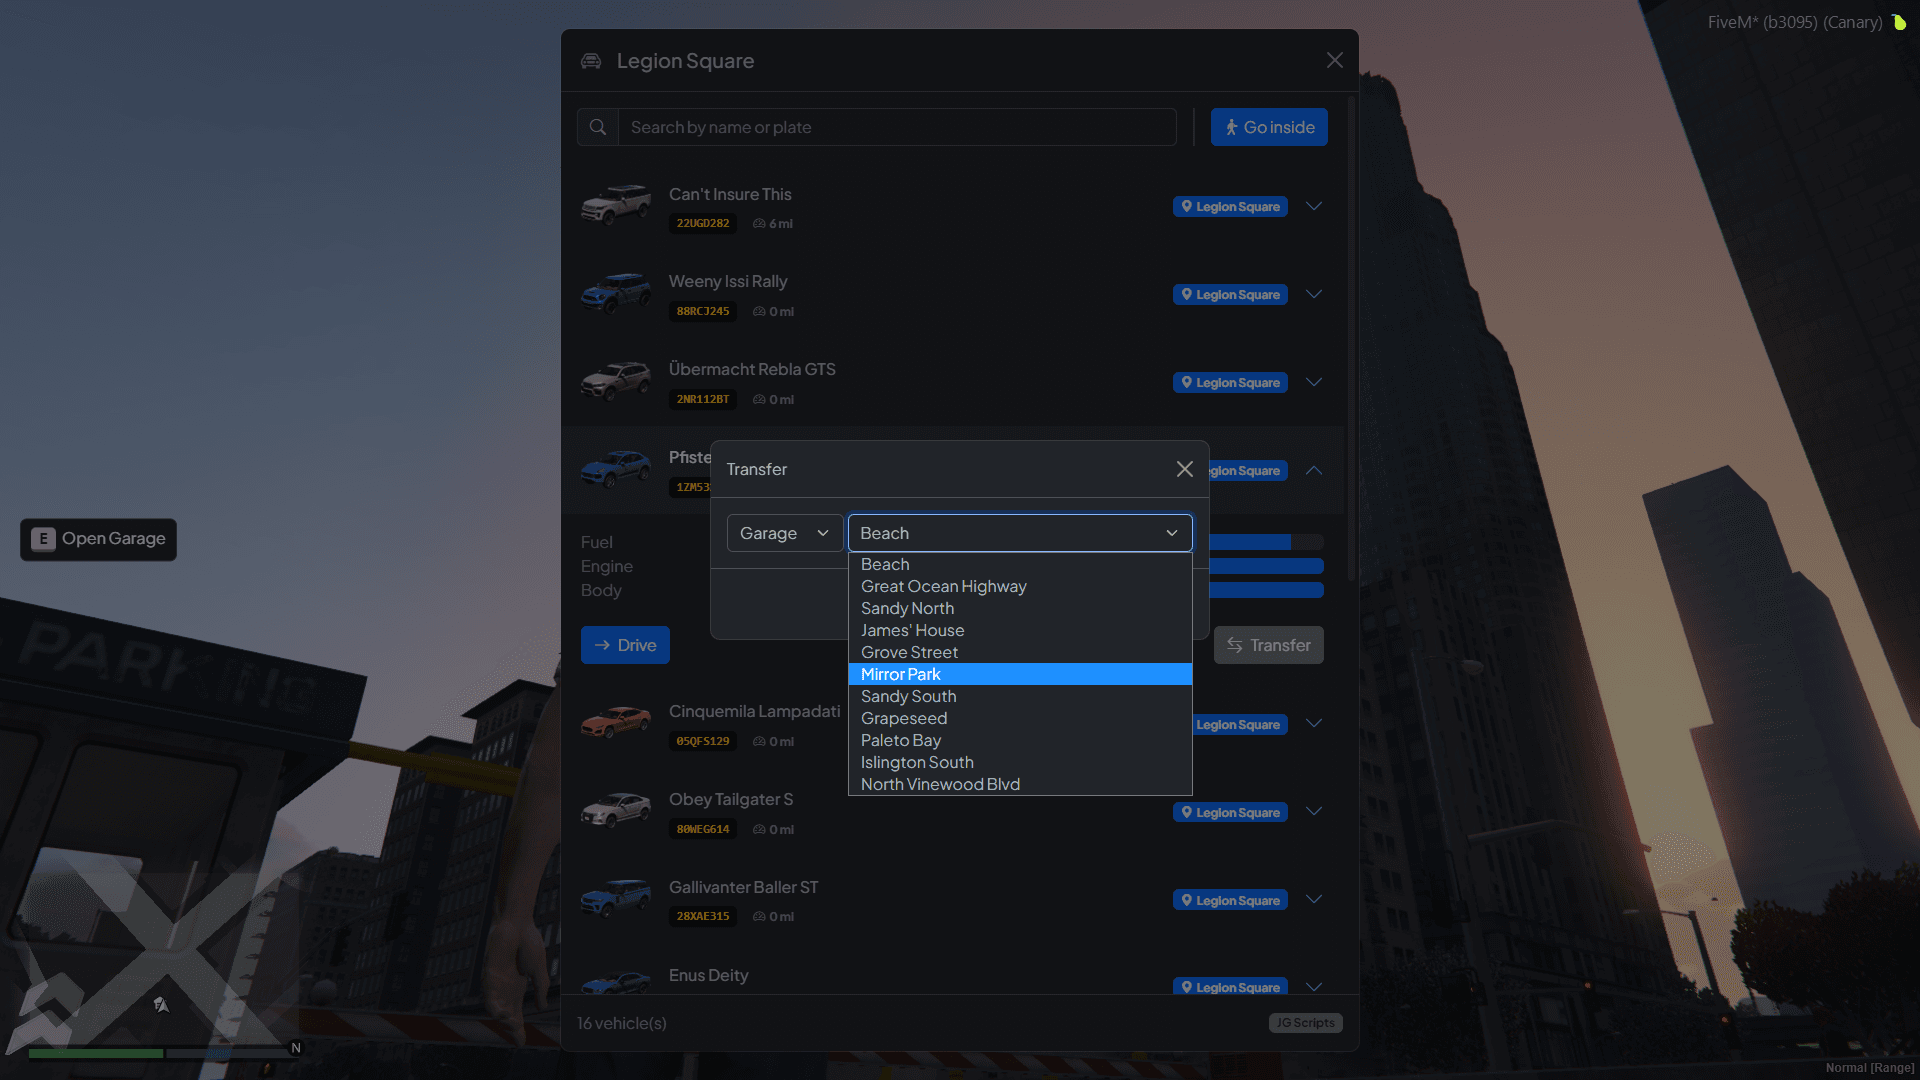The image size is (1920, 1080).
Task: Click the search magnifier icon
Action: point(597,127)
